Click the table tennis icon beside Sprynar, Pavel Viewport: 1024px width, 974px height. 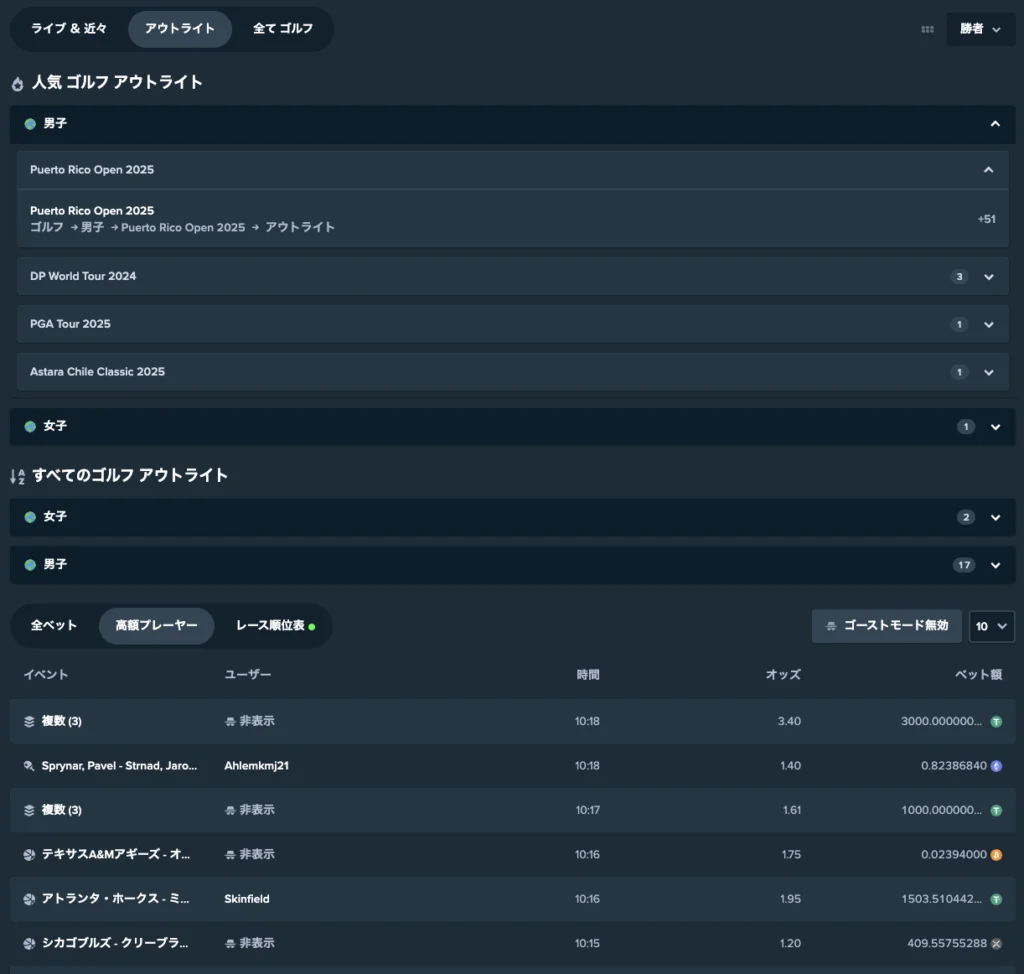pyautogui.click(x=29, y=766)
